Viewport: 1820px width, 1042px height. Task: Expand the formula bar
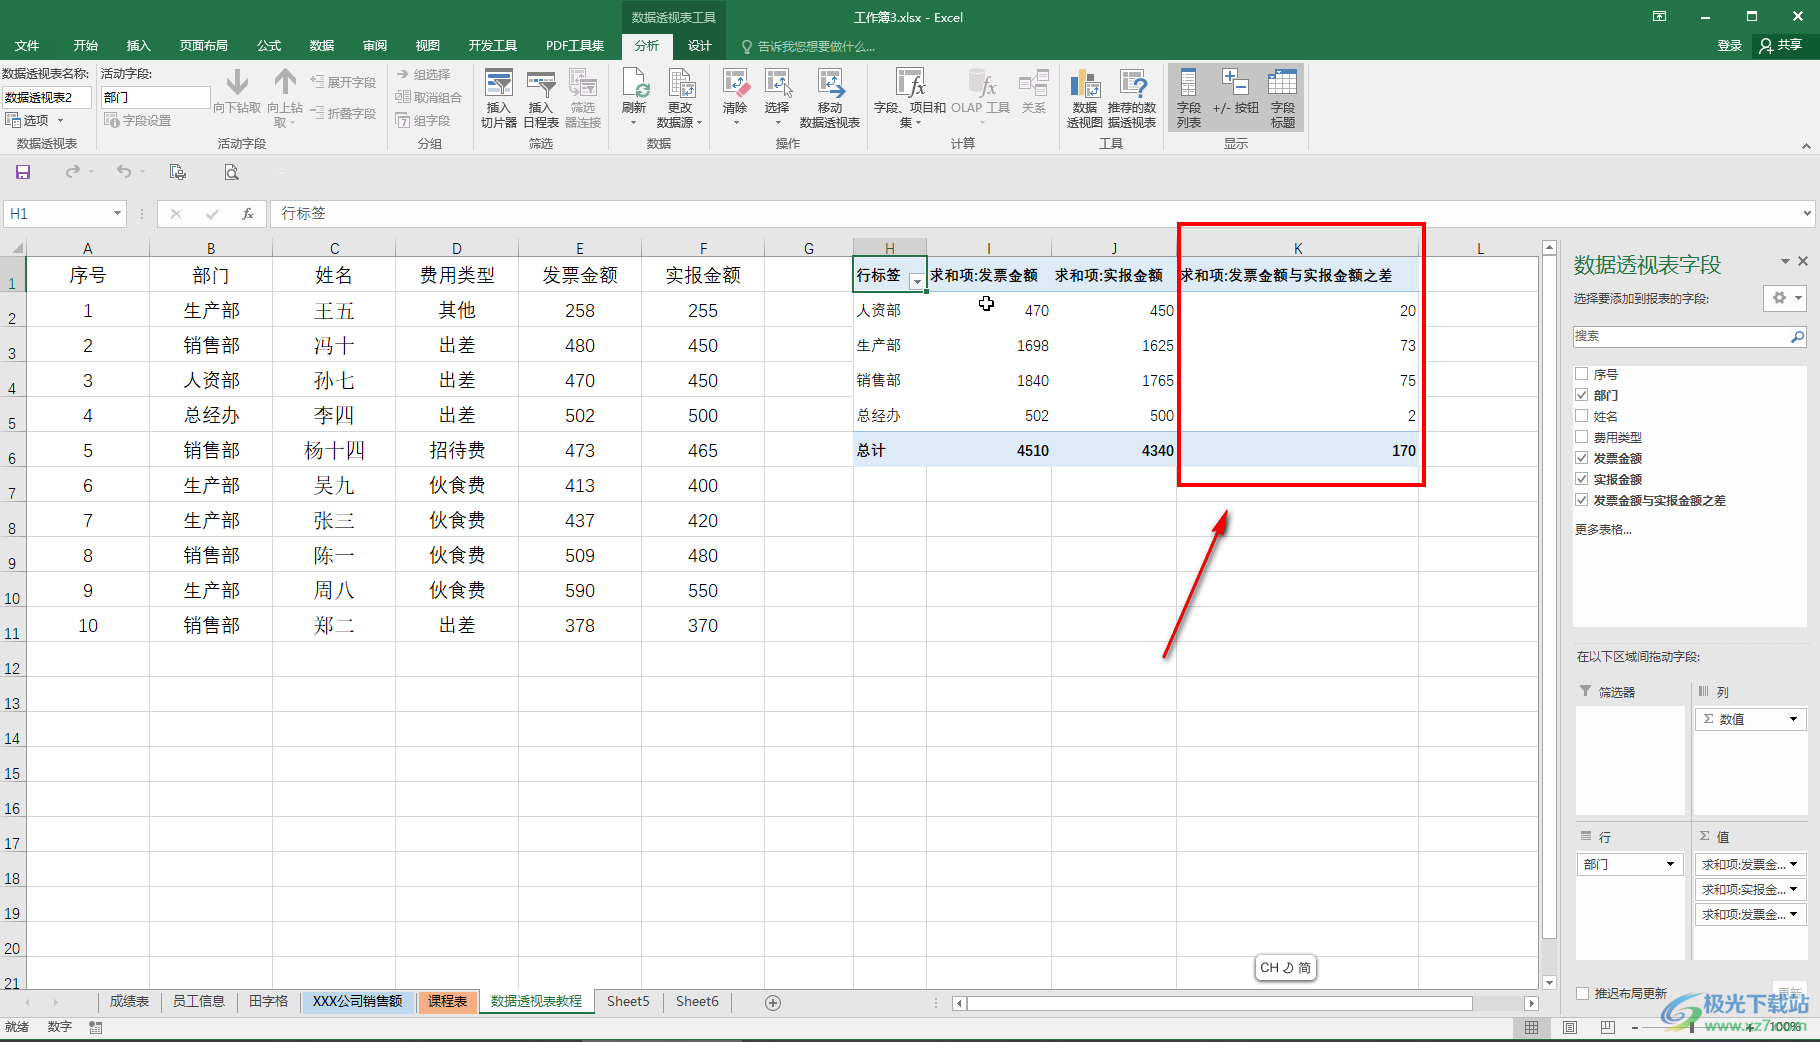(x=1807, y=213)
